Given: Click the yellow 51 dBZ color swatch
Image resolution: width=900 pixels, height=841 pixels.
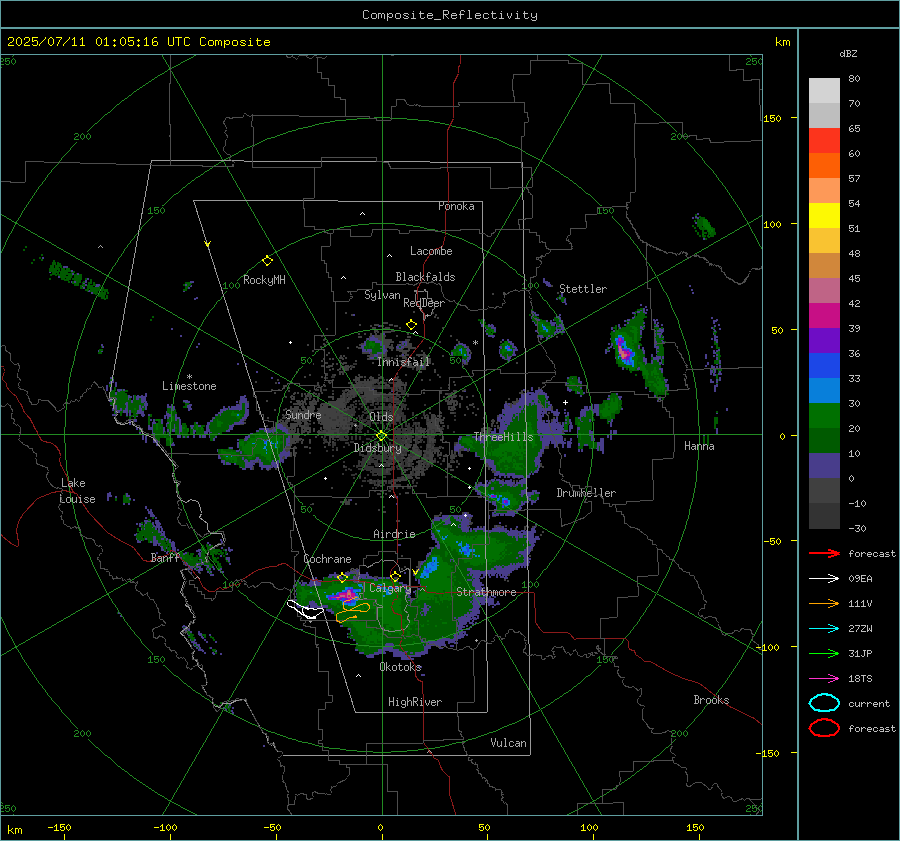Looking at the screenshot, I should pos(824,216).
